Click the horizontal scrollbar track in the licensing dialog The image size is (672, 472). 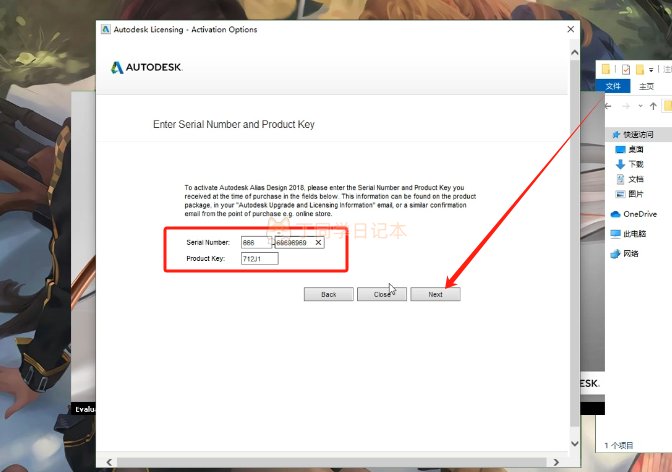[x=332, y=462]
